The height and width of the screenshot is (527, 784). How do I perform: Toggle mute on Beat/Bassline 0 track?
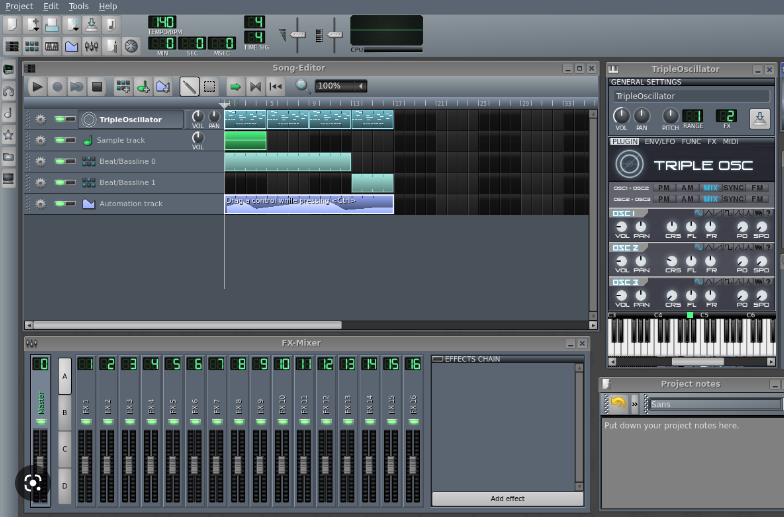point(61,161)
